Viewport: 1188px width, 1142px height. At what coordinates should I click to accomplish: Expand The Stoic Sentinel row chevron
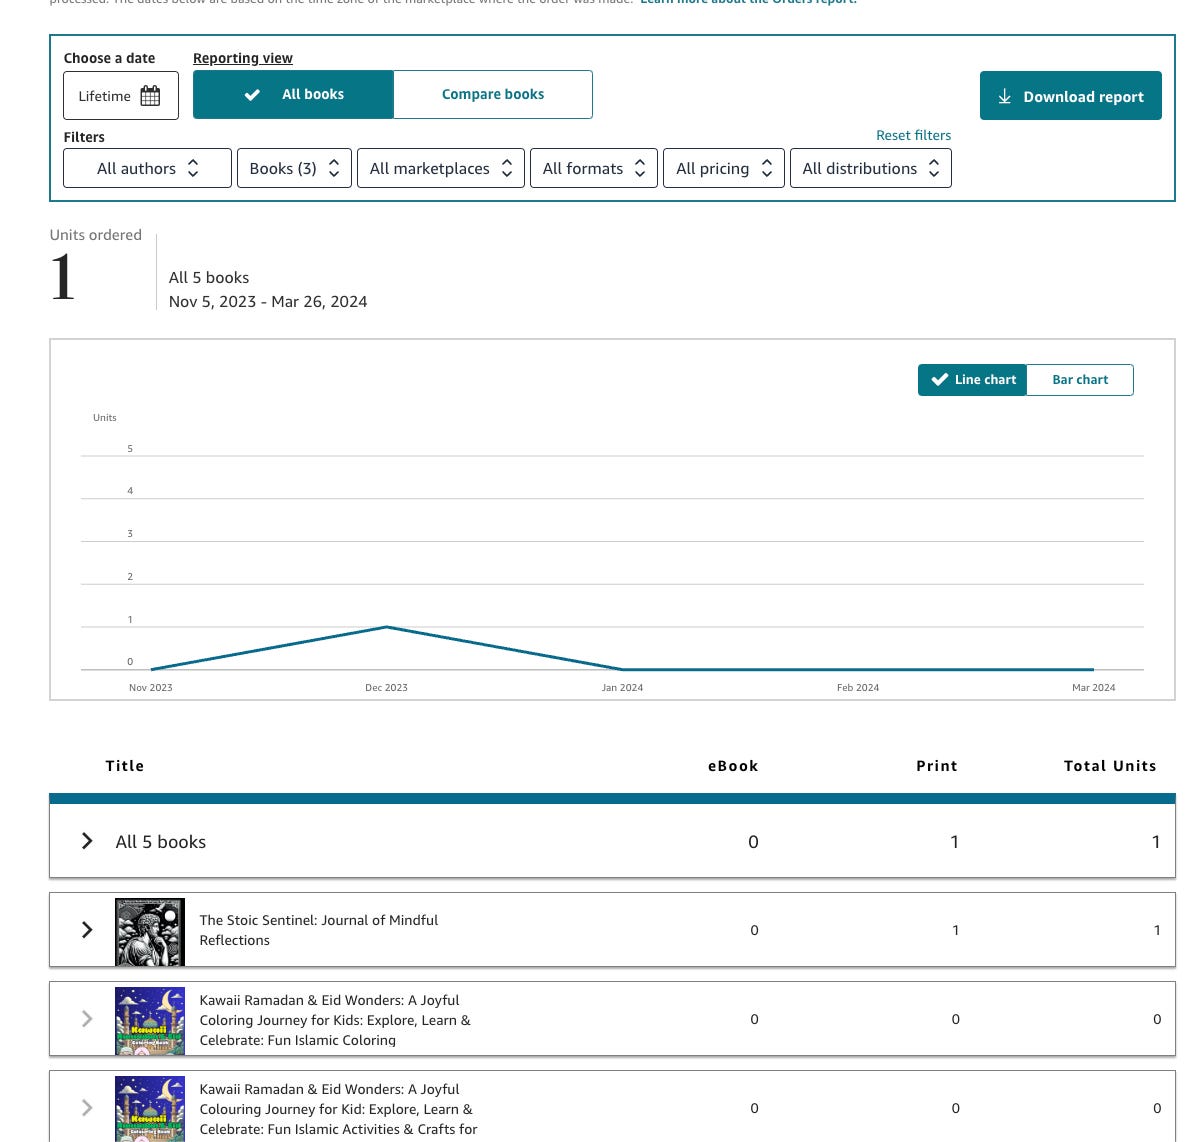click(87, 930)
